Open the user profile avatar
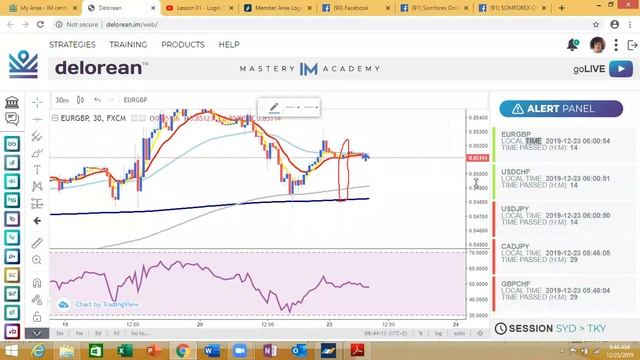 tap(597, 45)
